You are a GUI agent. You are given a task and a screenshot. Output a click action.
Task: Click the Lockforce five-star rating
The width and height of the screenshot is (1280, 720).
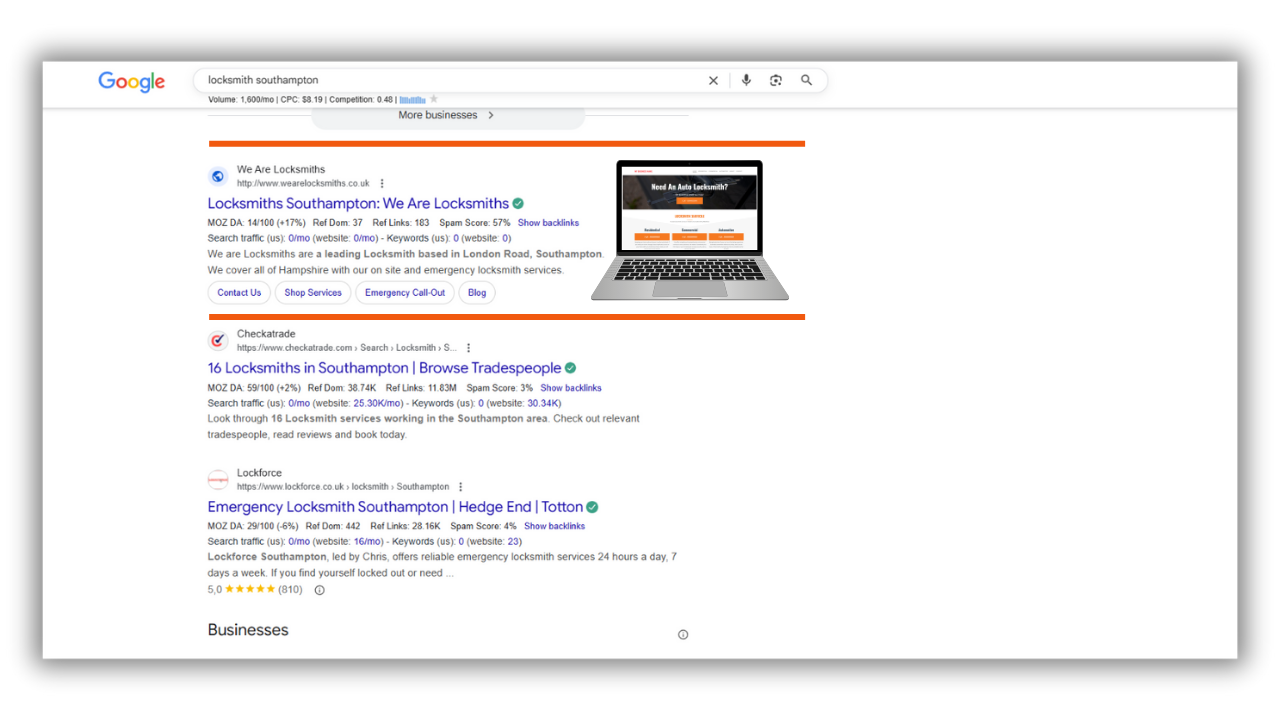tap(250, 590)
